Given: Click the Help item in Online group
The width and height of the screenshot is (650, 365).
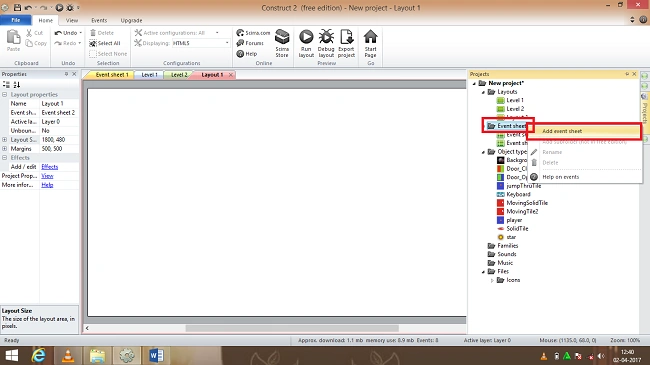Looking at the screenshot, I should pyautogui.click(x=247, y=54).
